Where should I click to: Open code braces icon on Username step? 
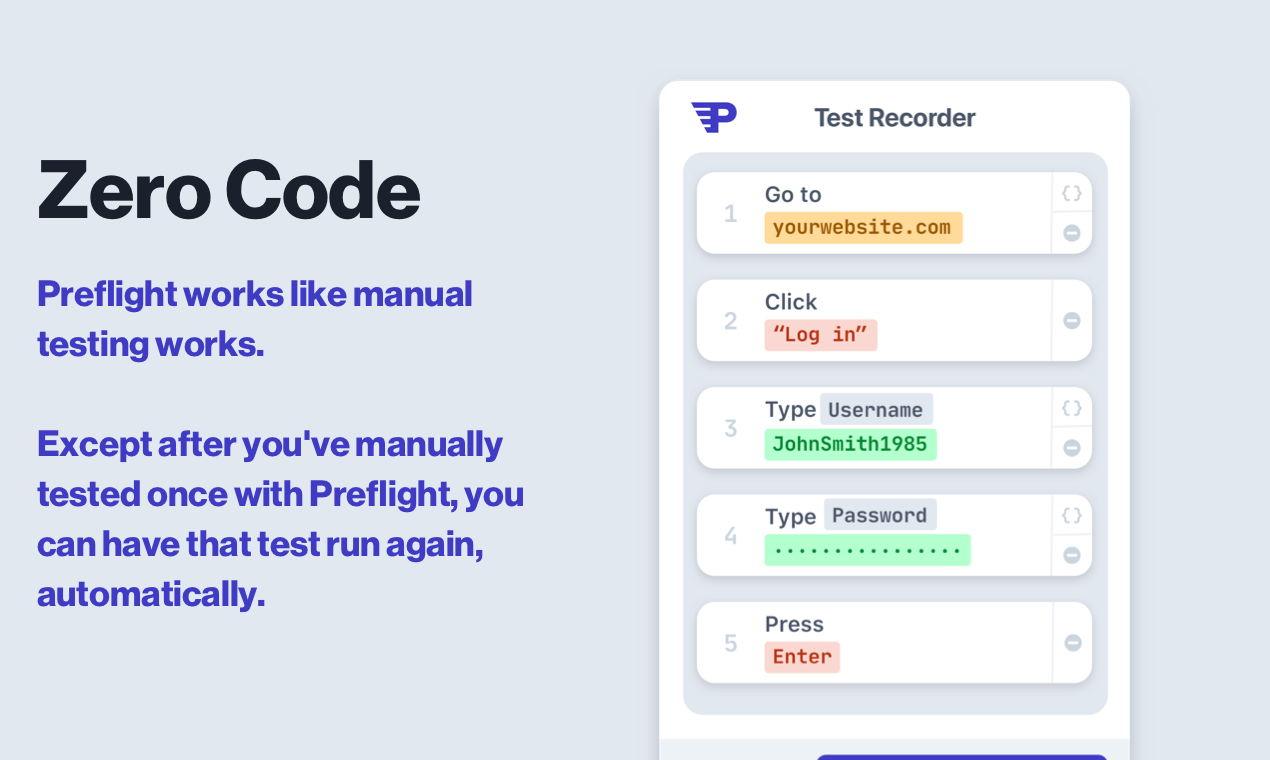pos(1071,408)
